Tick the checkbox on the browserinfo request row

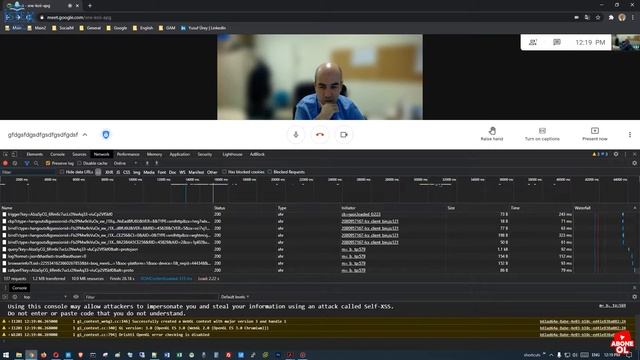point(4,263)
